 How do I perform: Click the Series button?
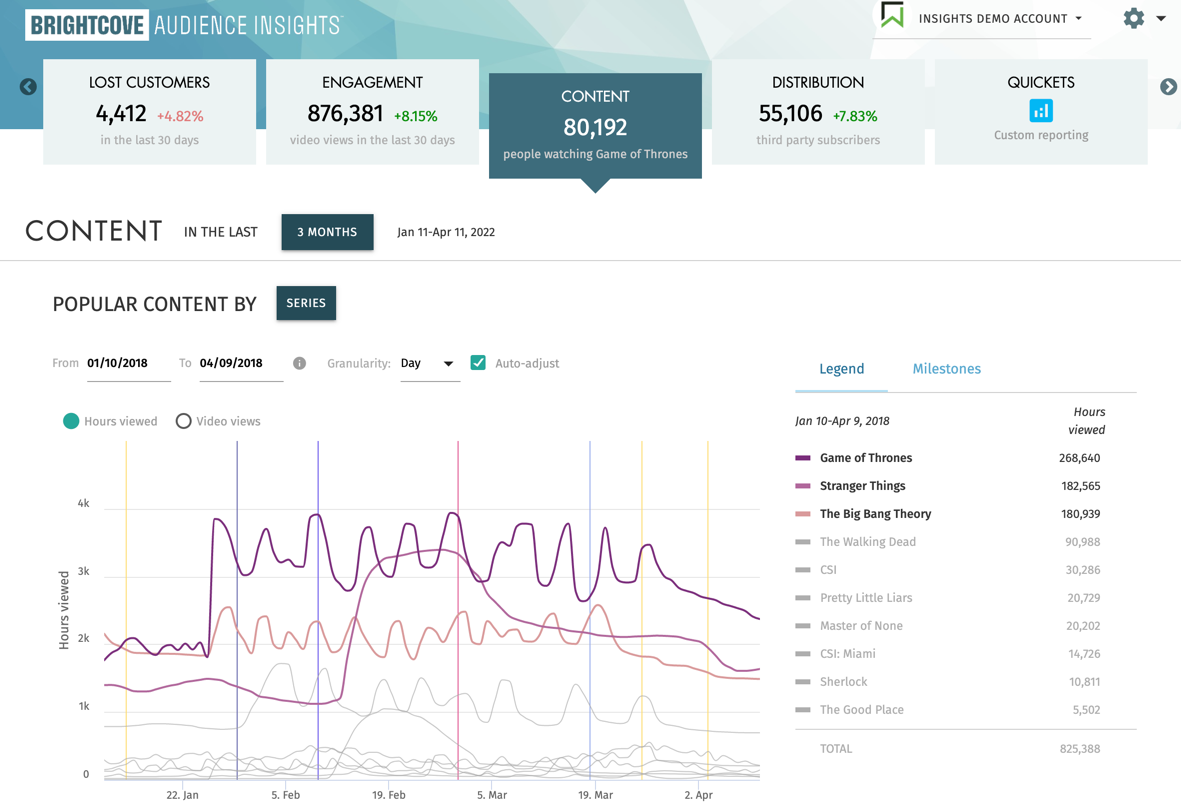point(306,303)
